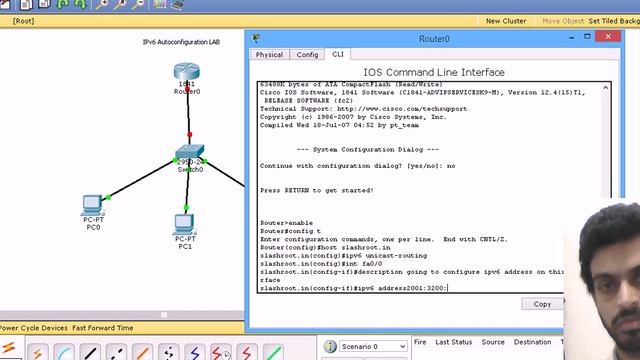Screen dimensions: 640x360
Task: Click the green Undo arrow icon
Action: tap(62, 4)
